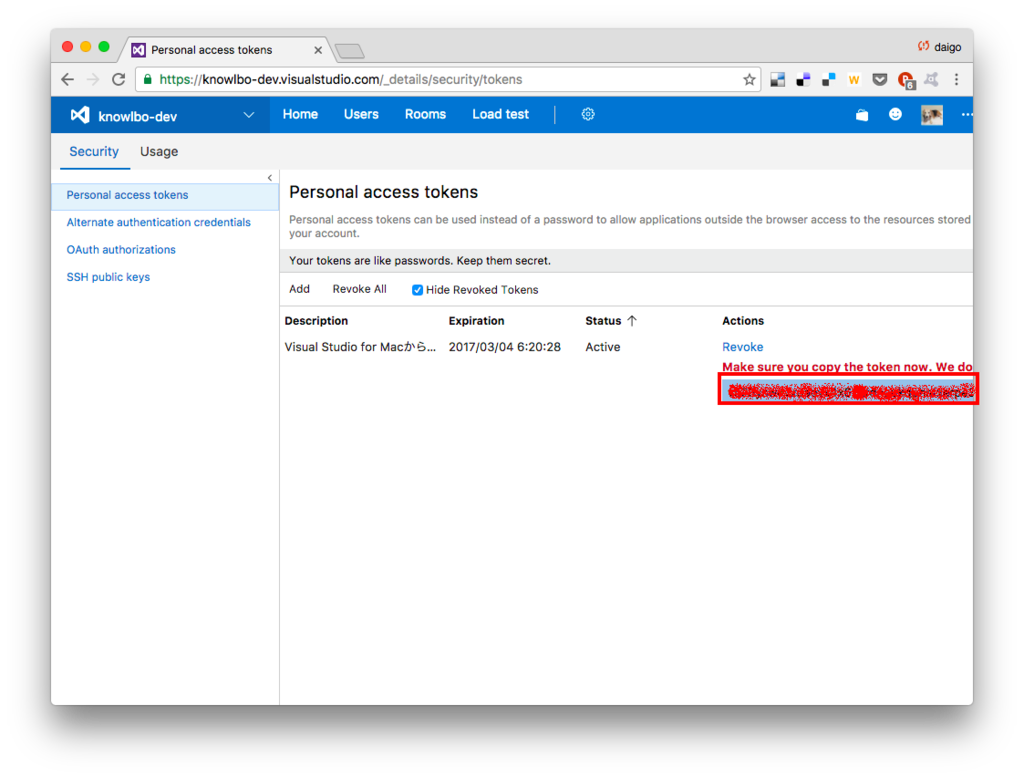The width and height of the screenshot is (1024, 778).
Task: Bookmark page with the star icon
Action: pyautogui.click(x=749, y=80)
